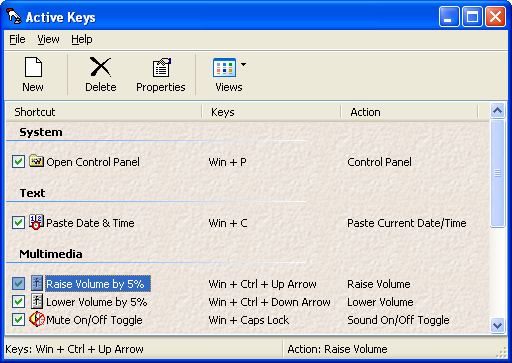Click the Paste Date & Time calendar icon
This screenshot has height=363, width=512.
[x=36, y=222]
